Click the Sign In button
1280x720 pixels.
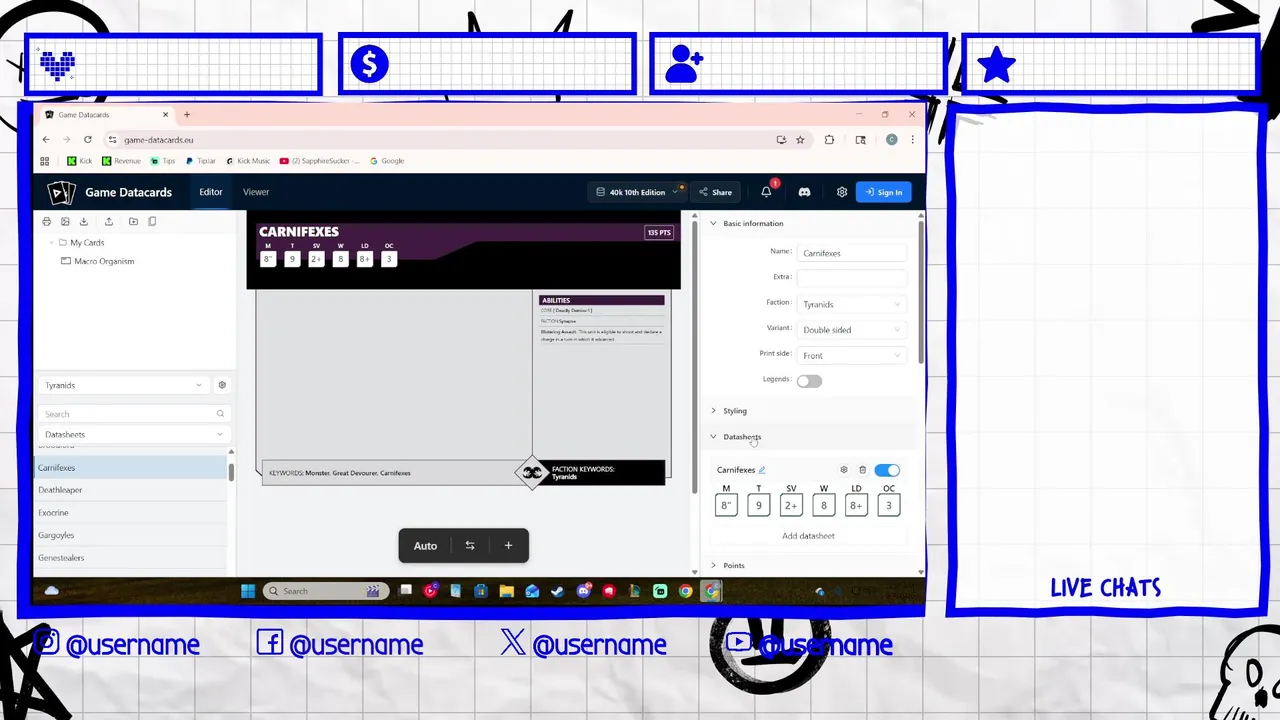click(x=883, y=192)
